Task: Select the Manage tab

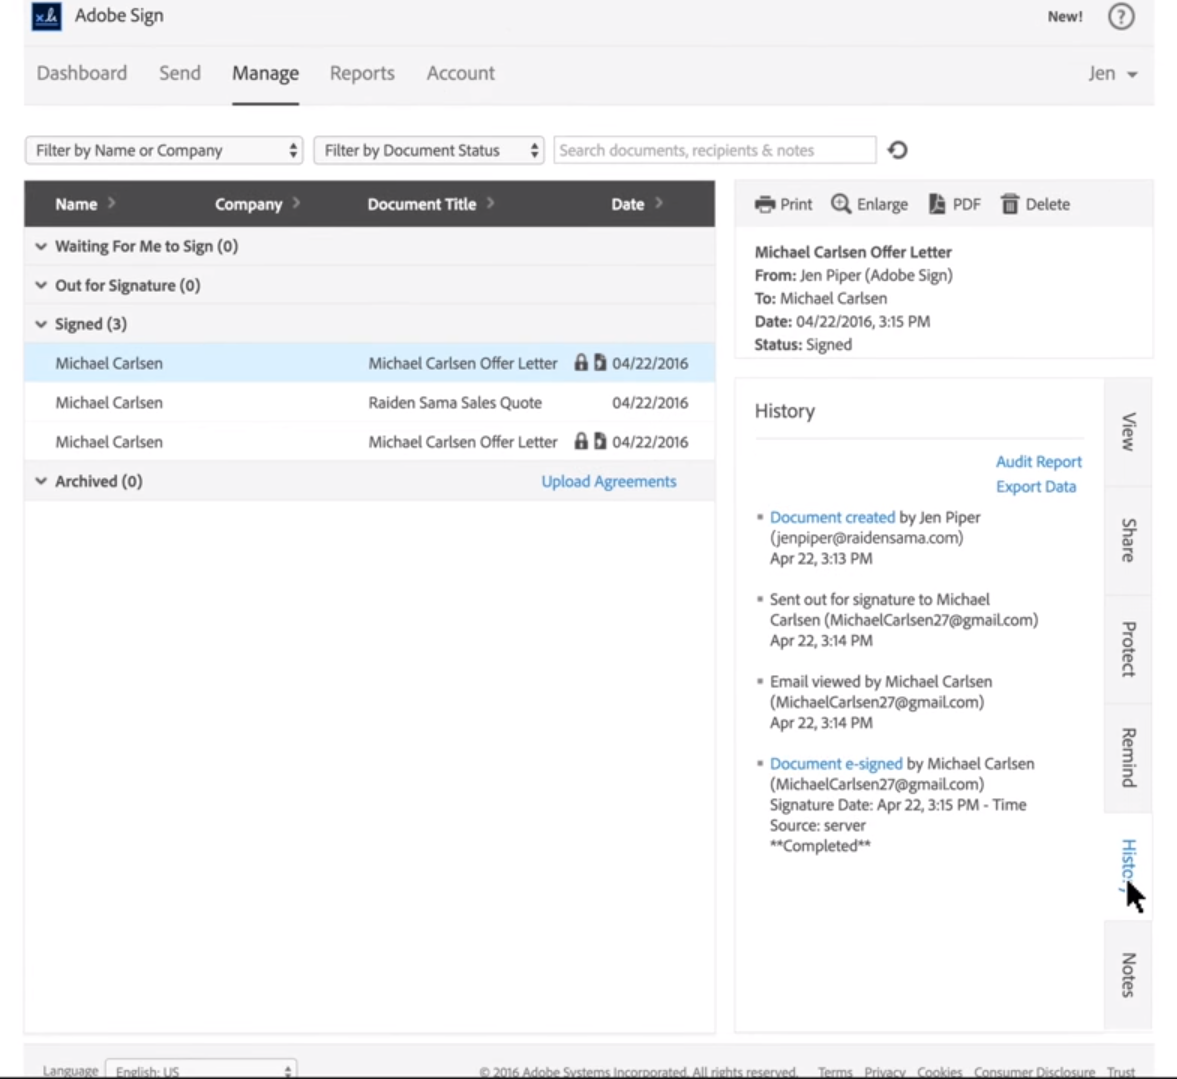Action: (265, 73)
